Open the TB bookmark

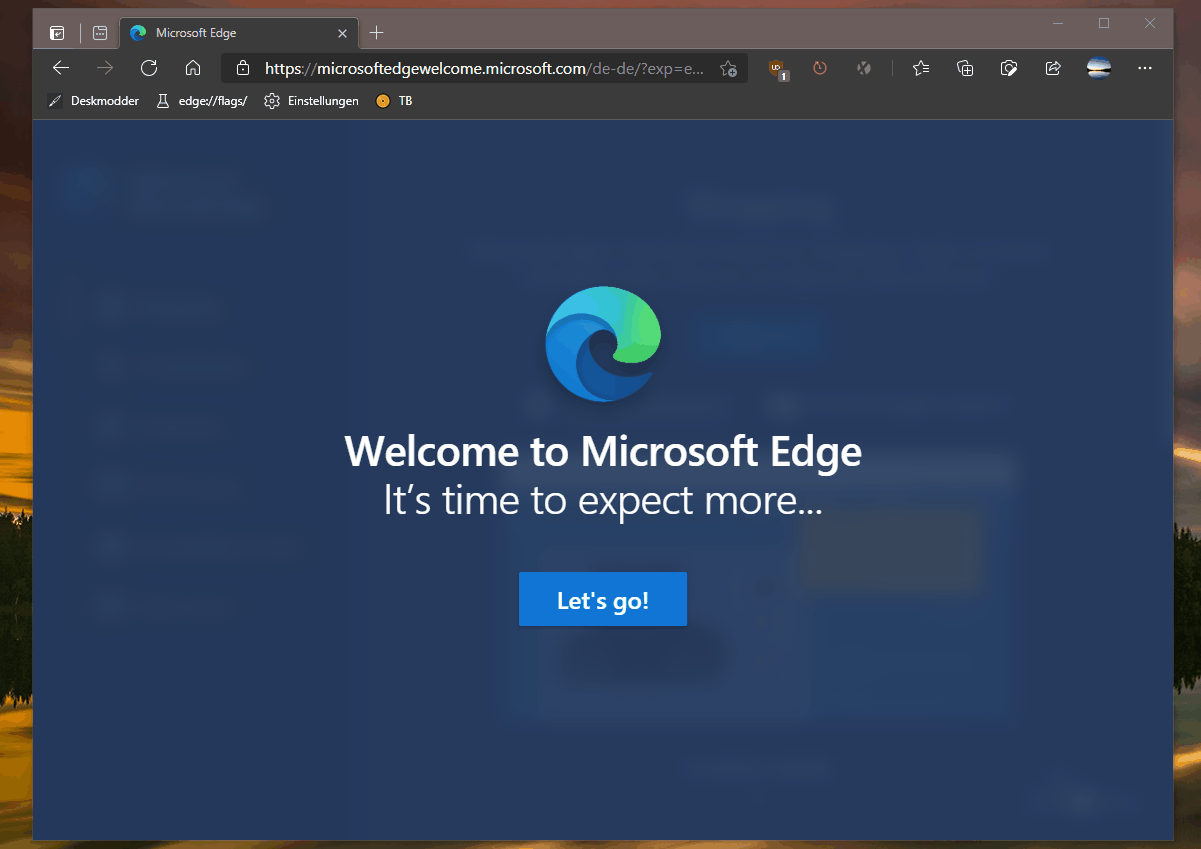click(394, 101)
